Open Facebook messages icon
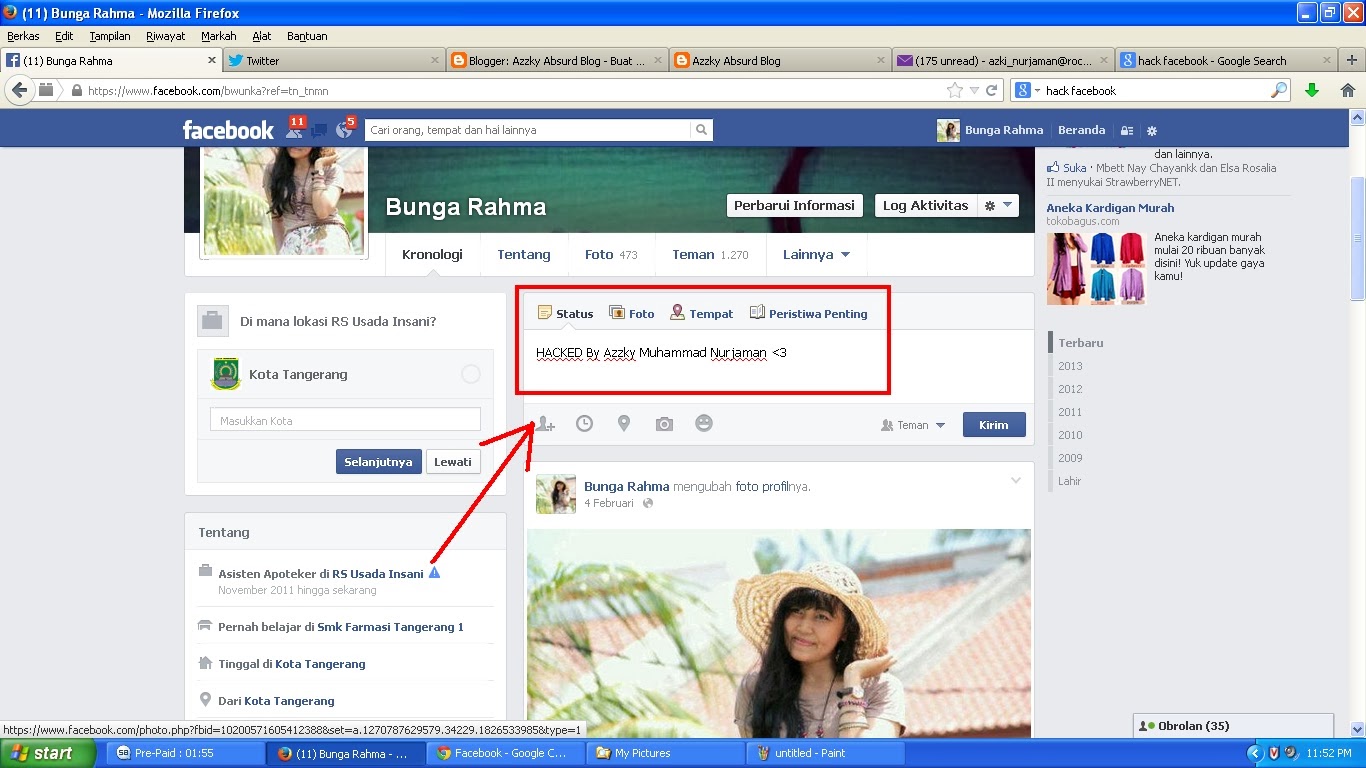This screenshot has width=1366, height=768. [x=320, y=130]
